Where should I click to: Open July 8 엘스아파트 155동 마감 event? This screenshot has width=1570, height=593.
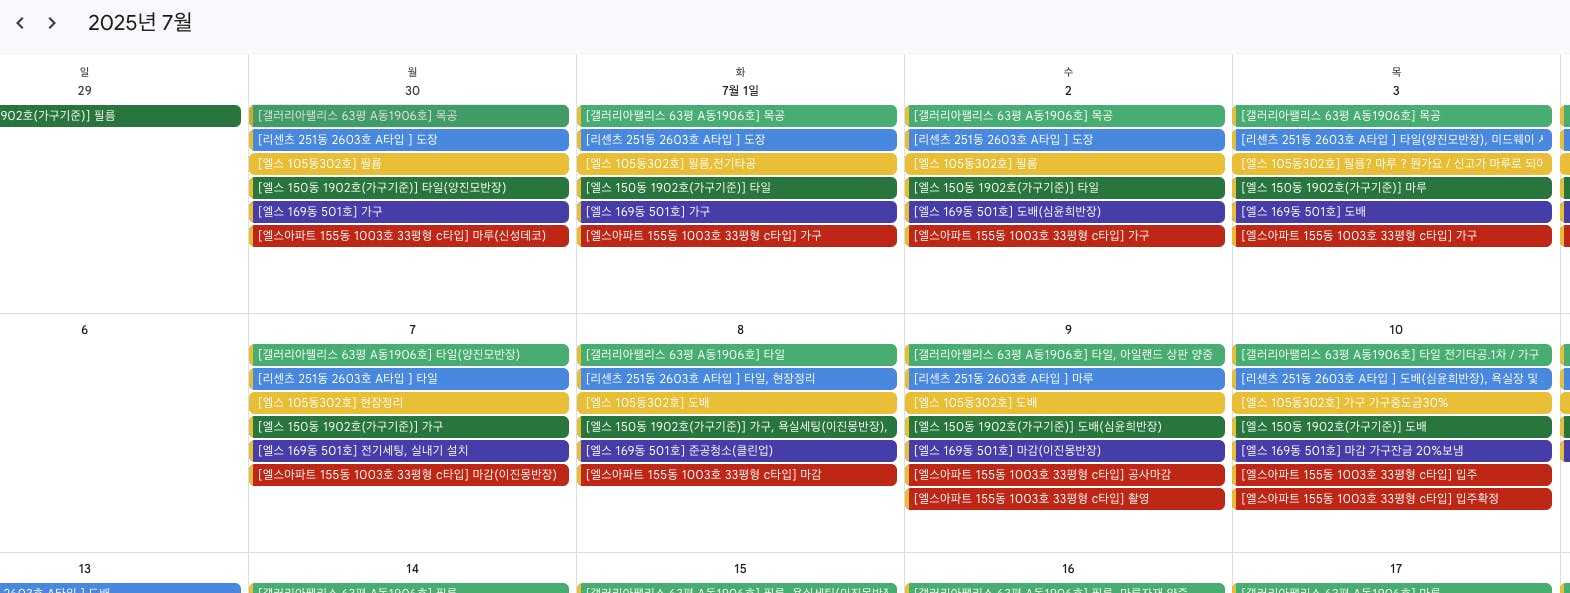tap(737, 475)
